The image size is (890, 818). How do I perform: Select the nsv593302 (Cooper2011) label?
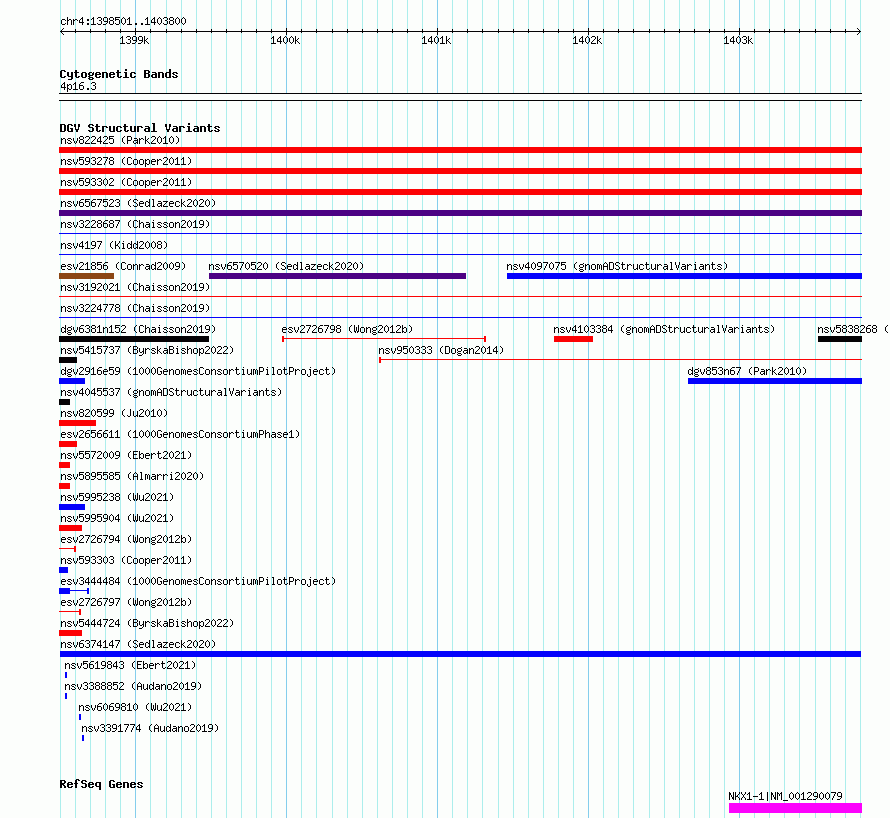click(126, 182)
